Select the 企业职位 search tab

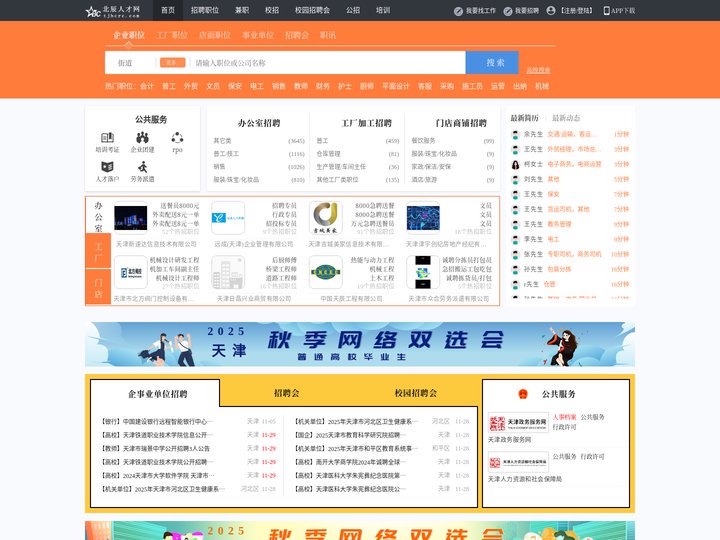tap(129, 35)
